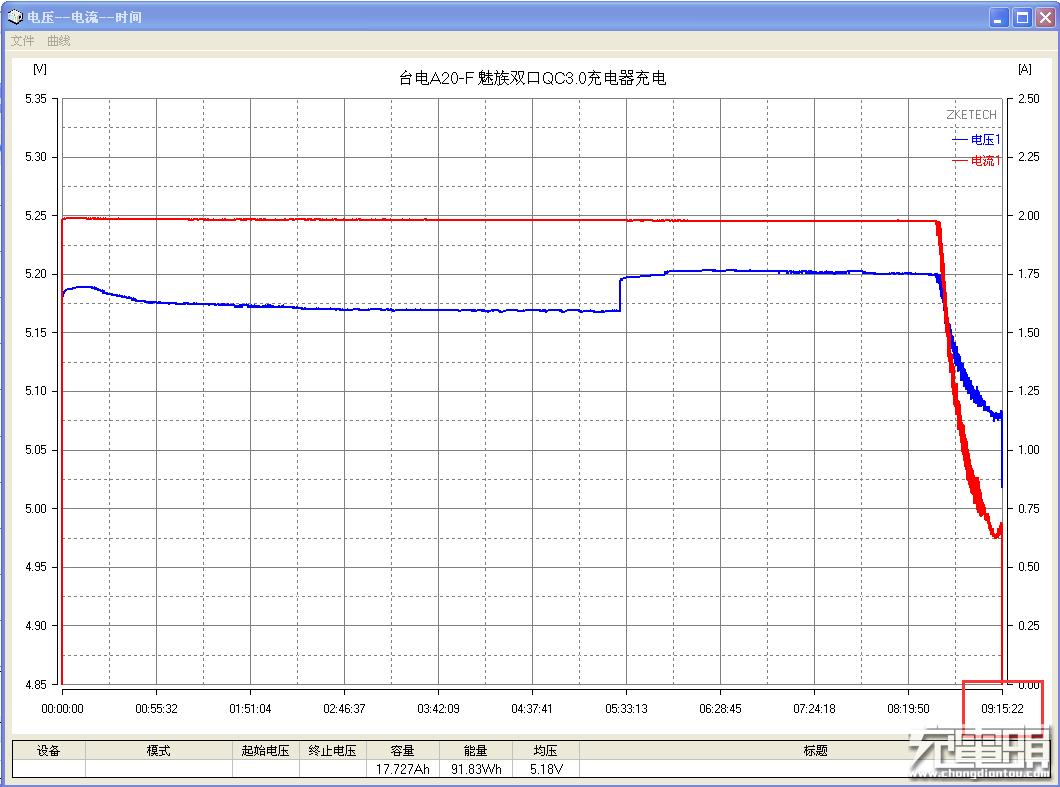Click the [V] voltage axis unit label
The width and height of the screenshot is (1060, 787).
click(x=40, y=69)
